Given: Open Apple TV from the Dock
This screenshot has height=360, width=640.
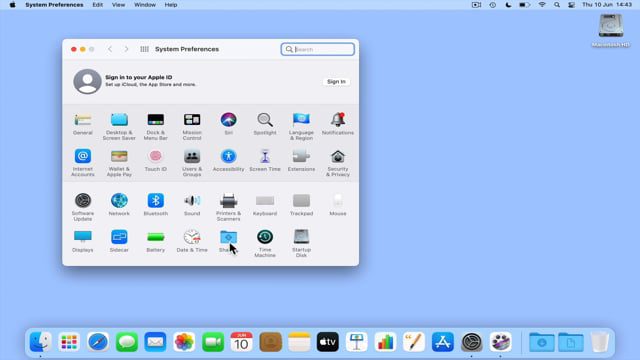Looking at the screenshot, I should coord(328,342).
